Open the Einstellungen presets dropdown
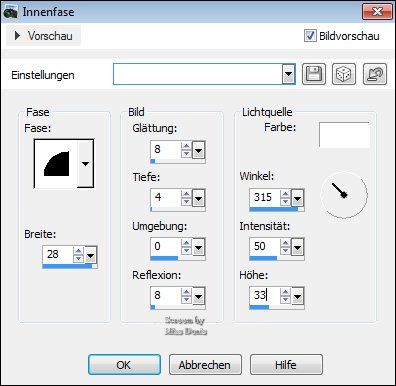The height and width of the screenshot is (386, 396). tap(288, 74)
